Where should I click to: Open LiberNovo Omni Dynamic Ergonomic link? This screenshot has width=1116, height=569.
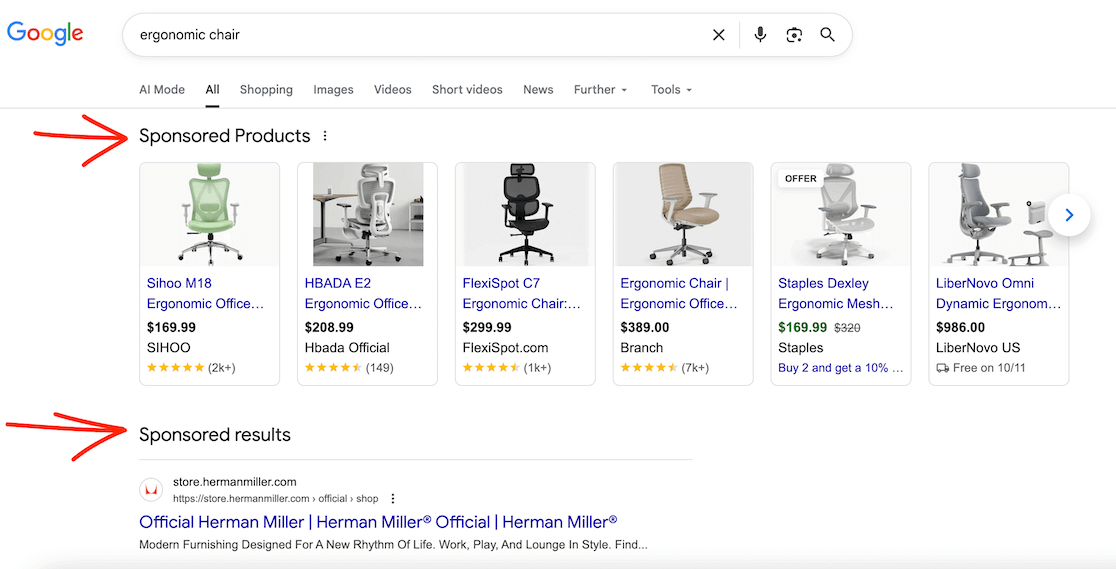point(999,293)
